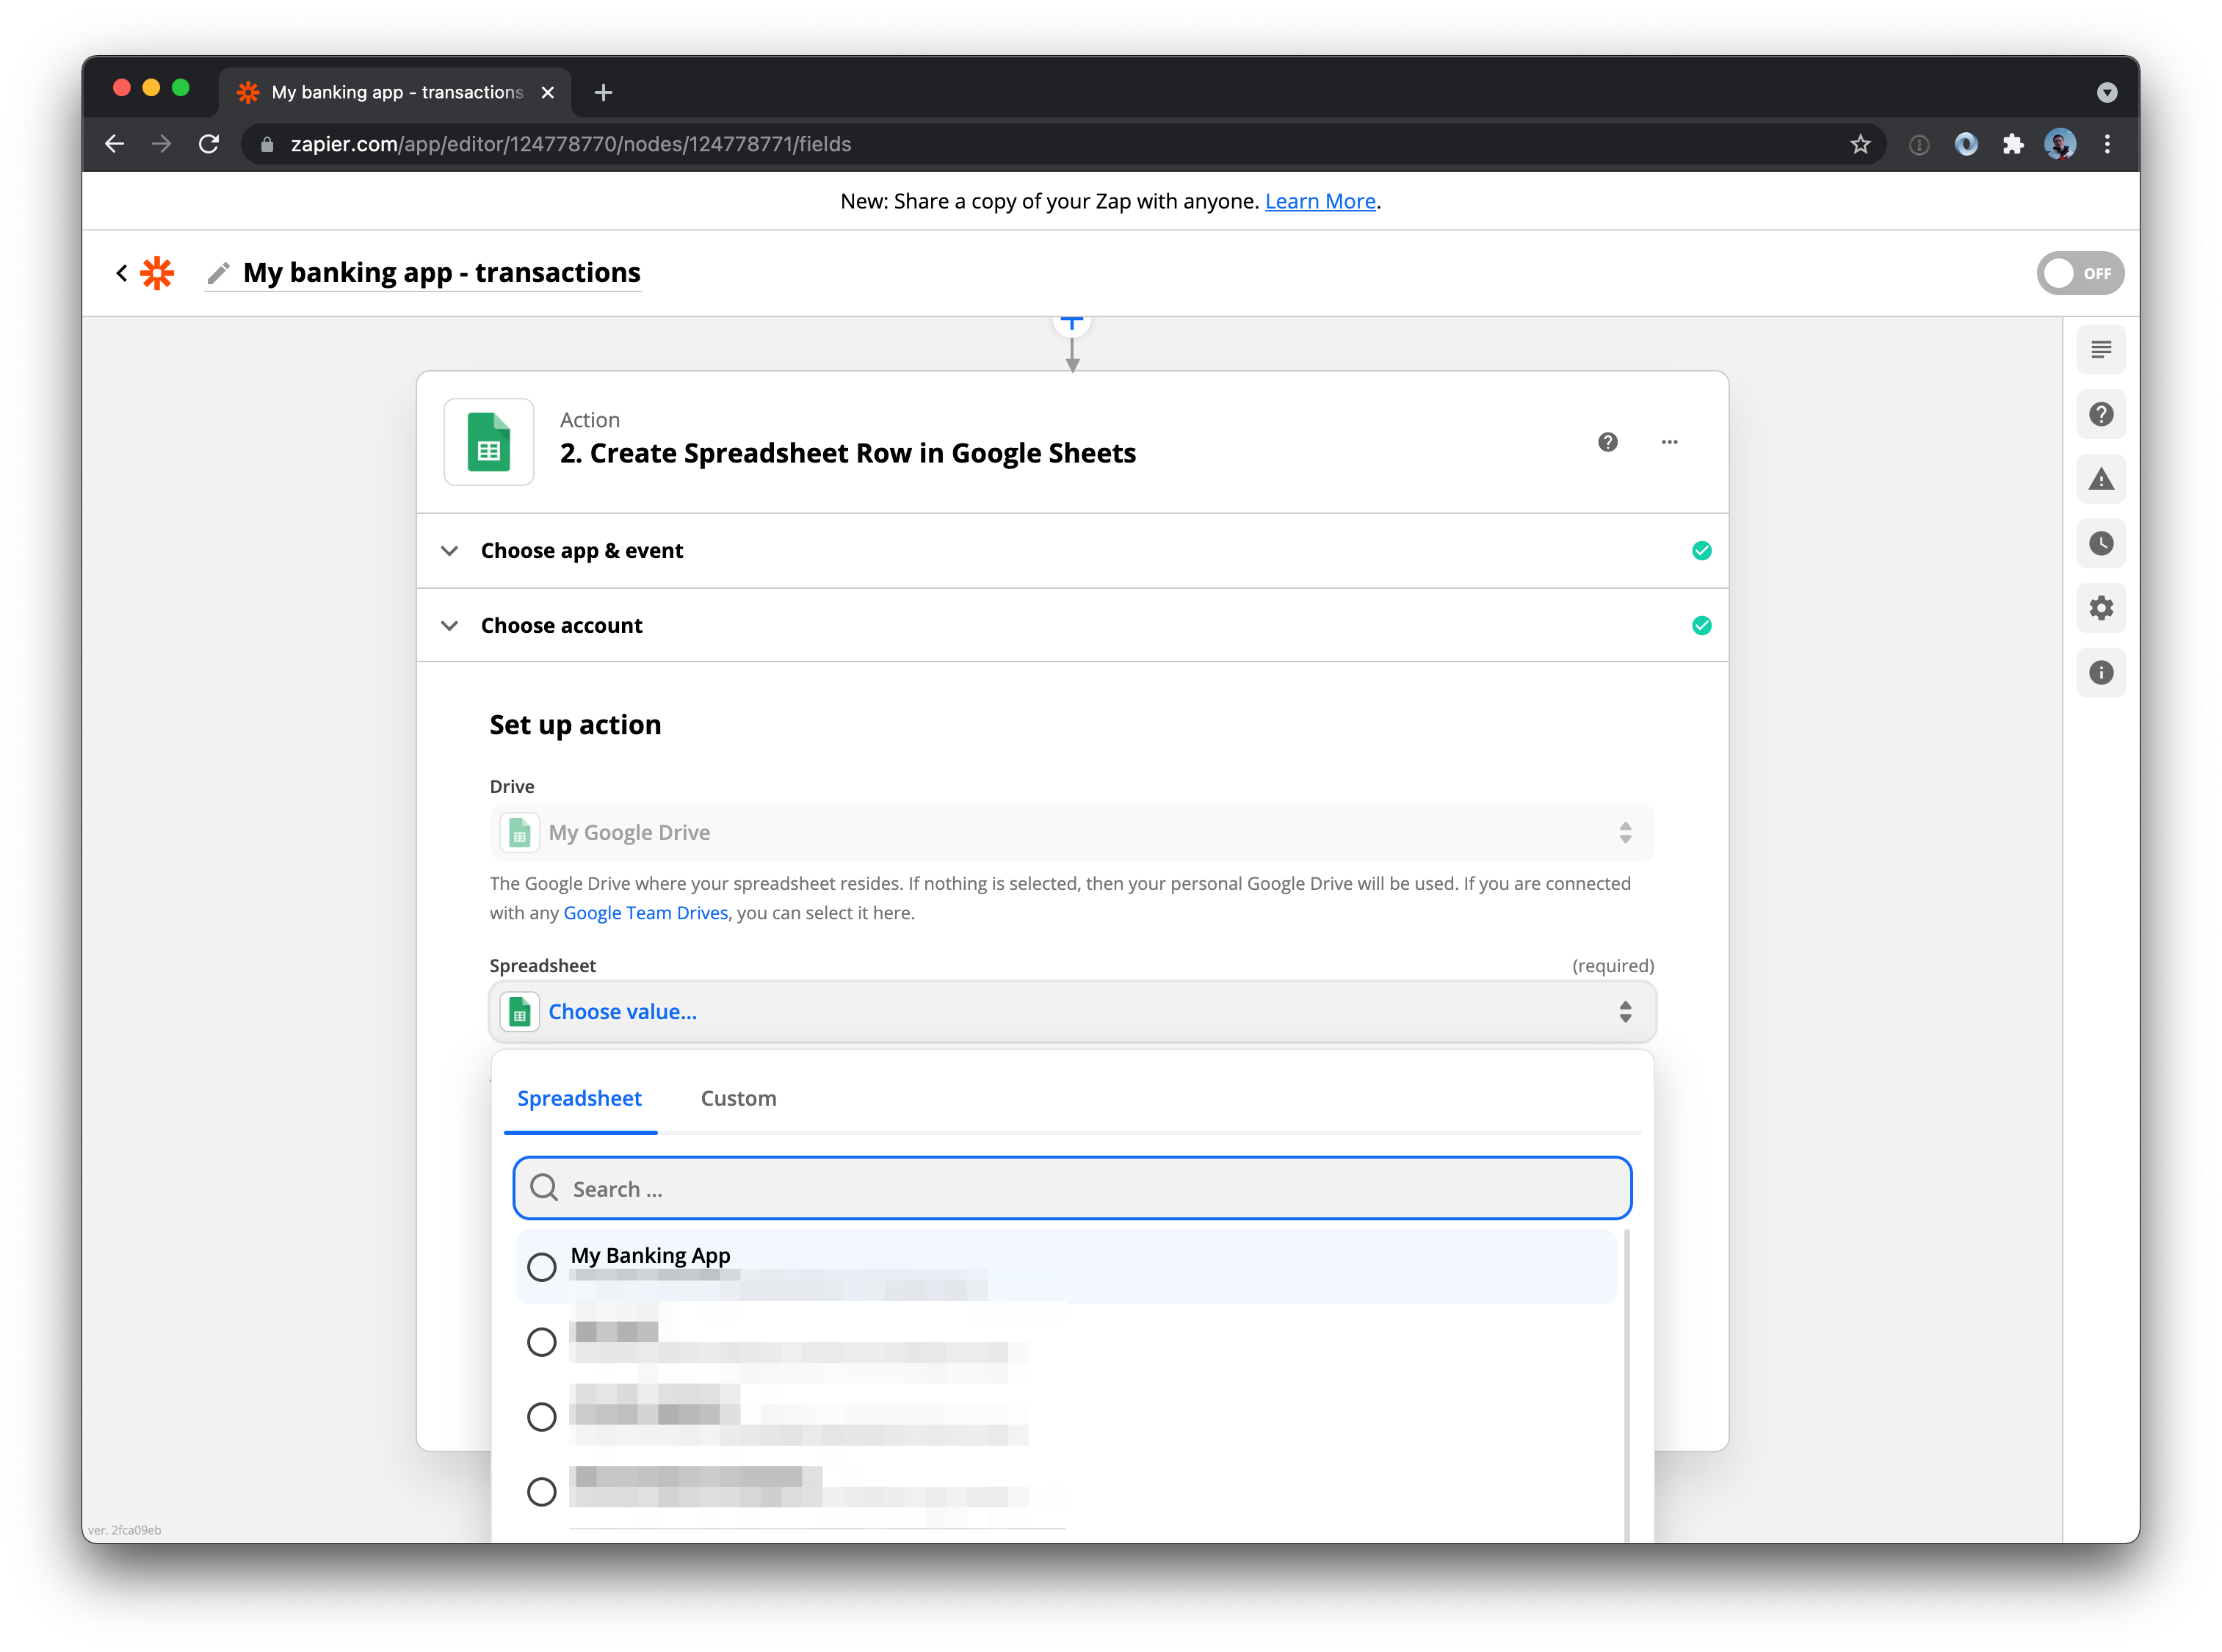Open Zap settings gear icon
The image size is (2222, 1652).
click(2100, 608)
